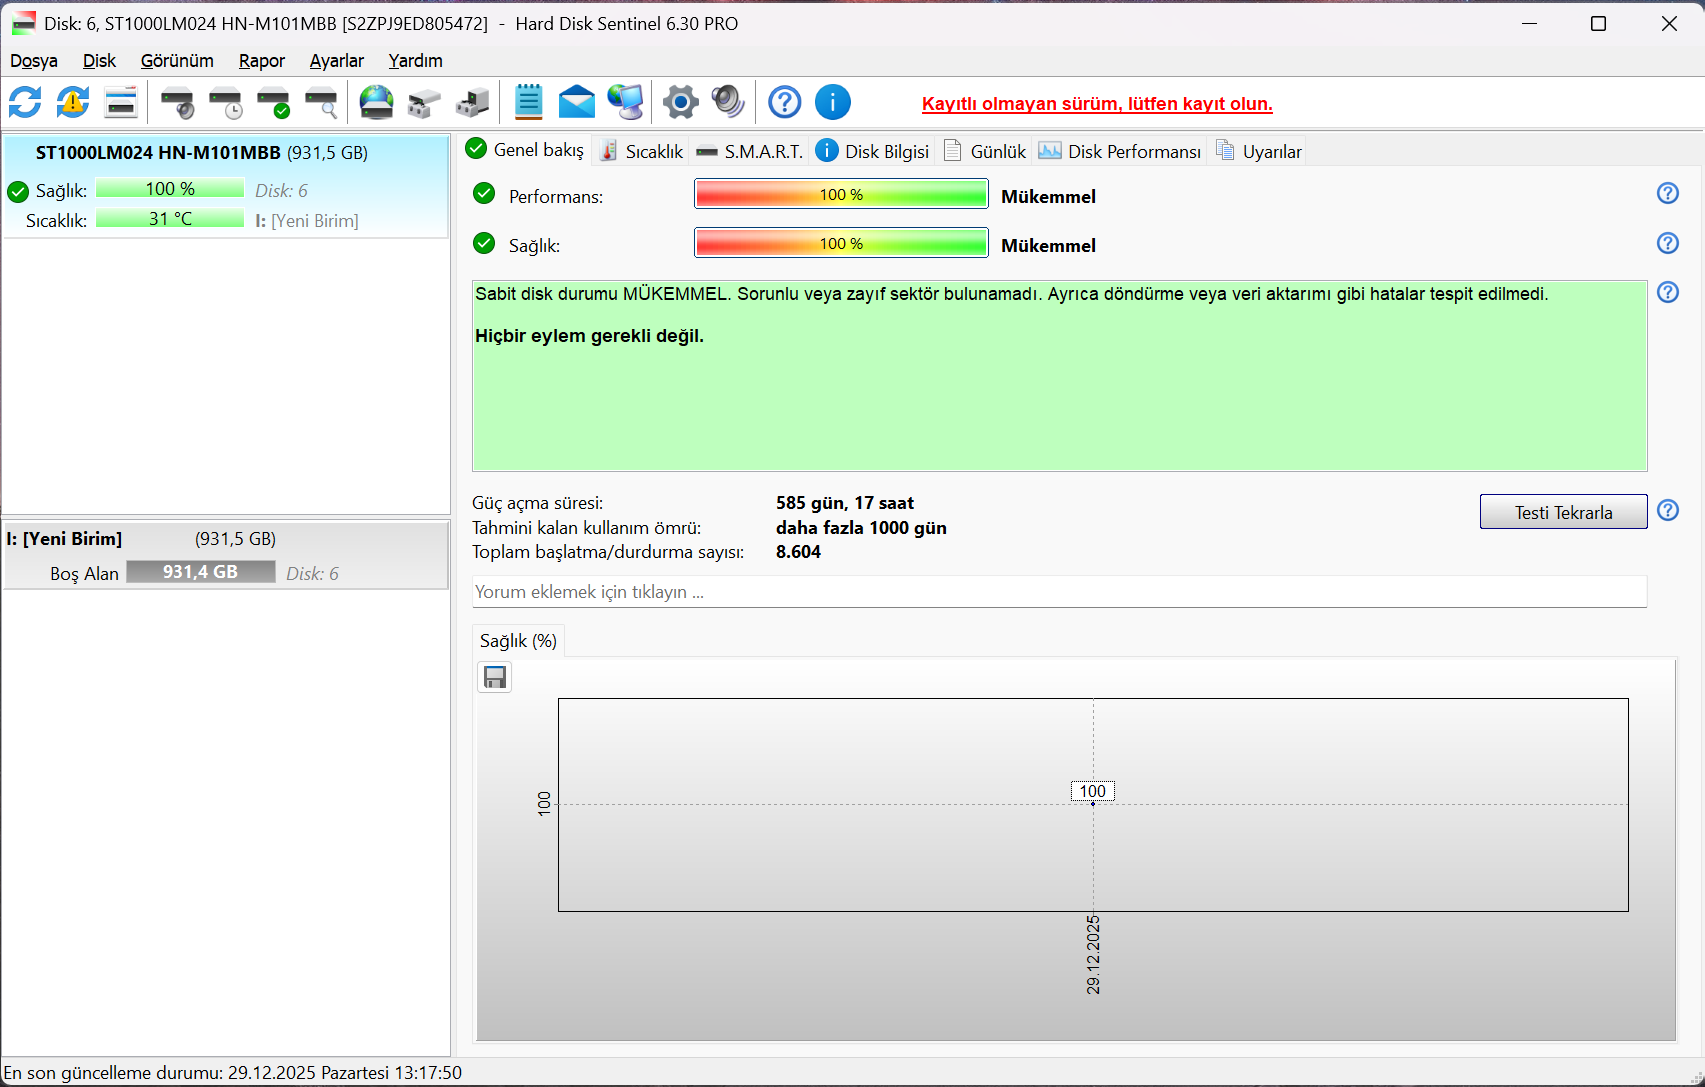Click the disk with clock icon

pyautogui.click(x=225, y=102)
